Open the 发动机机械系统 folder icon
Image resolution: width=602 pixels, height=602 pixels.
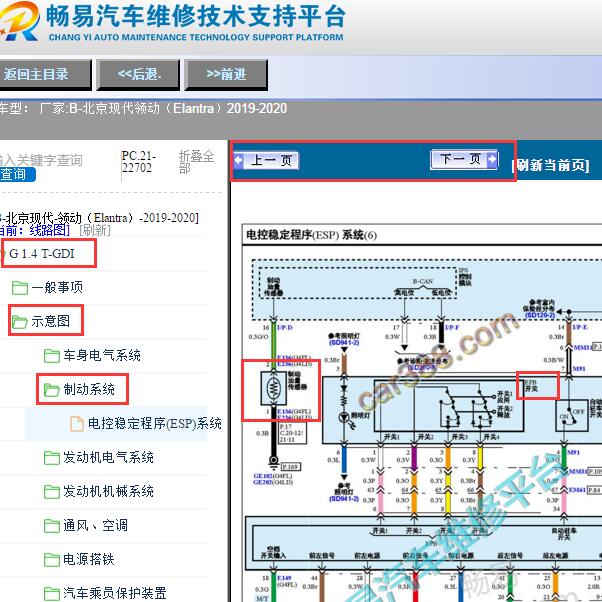[51, 492]
